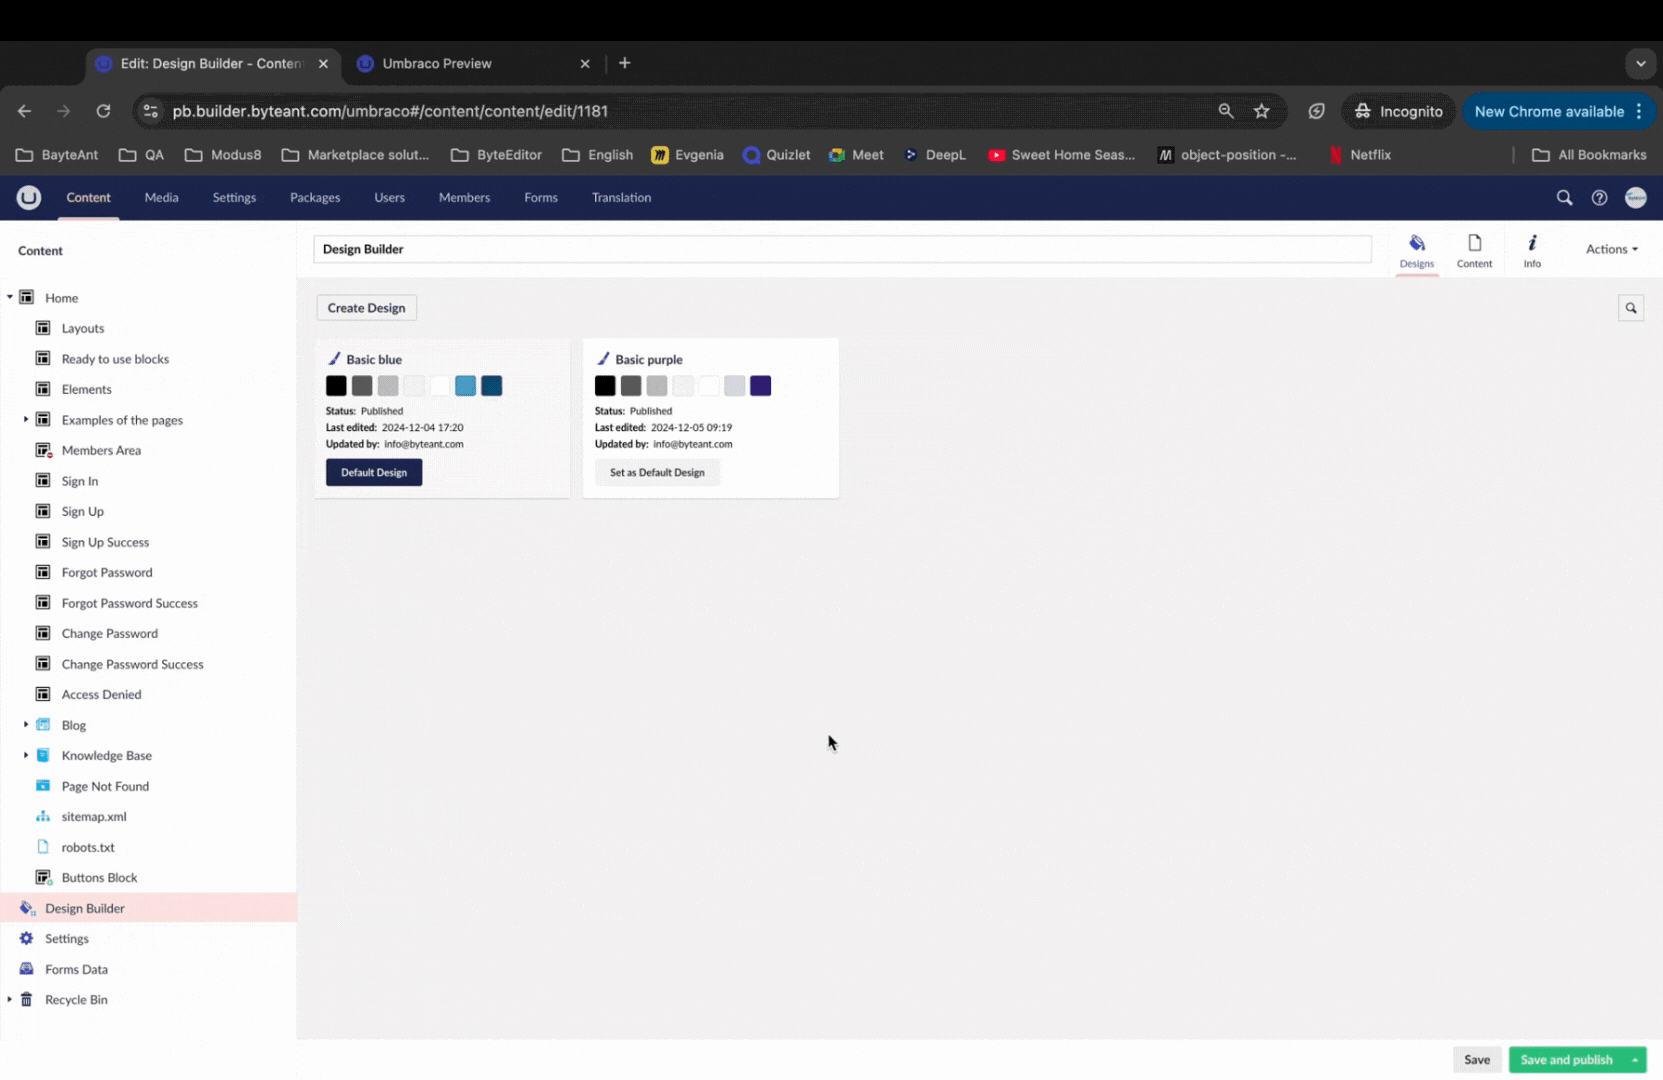This screenshot has width=1663, height=1080.
Task: Switch to the Media section in top navigation
Action: click(161, 197)
